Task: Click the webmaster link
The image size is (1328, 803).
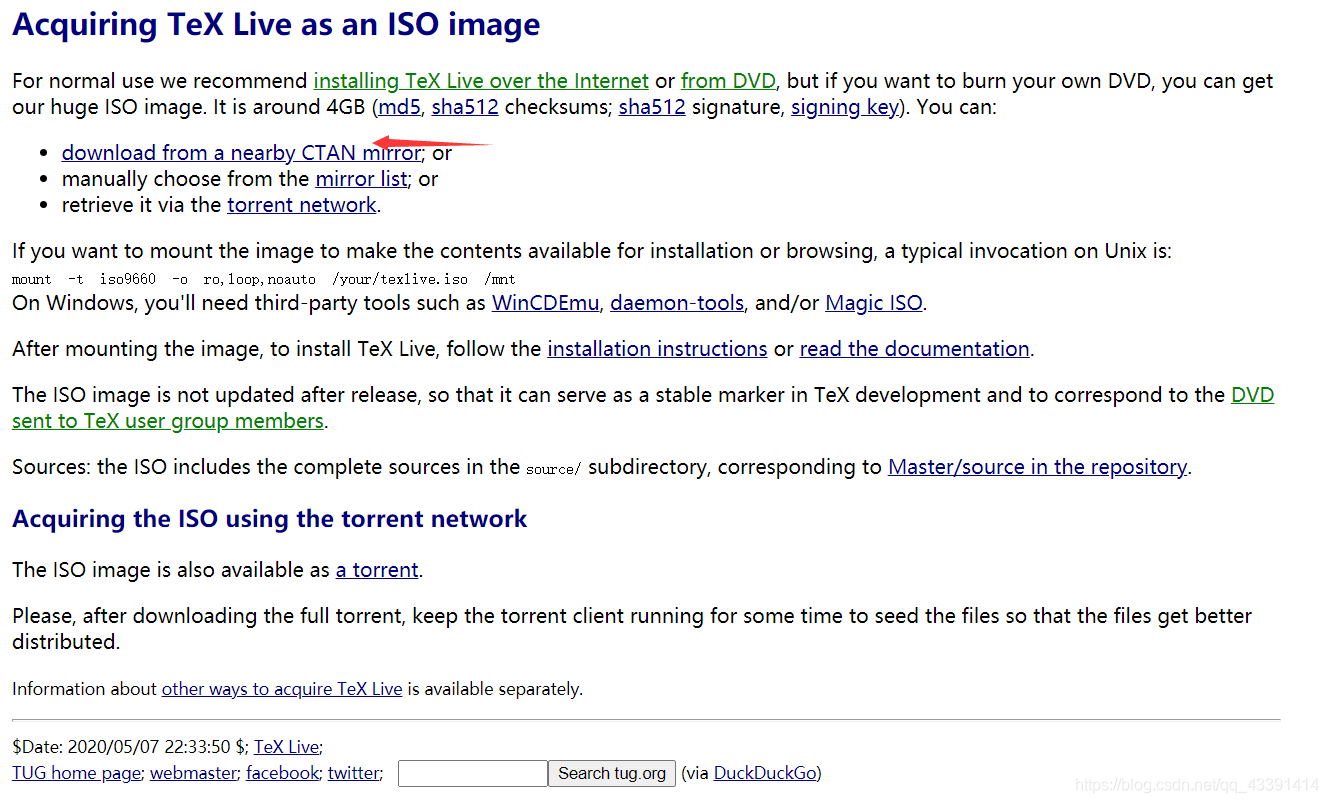Action: click(x=194, y=773)
